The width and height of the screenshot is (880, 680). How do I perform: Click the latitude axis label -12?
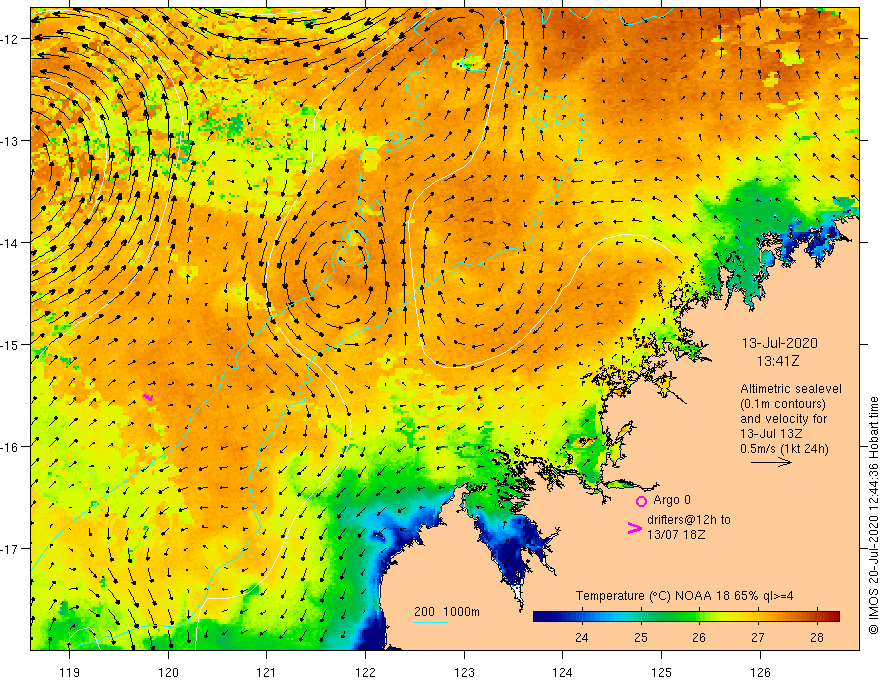(x=10, y=39)
